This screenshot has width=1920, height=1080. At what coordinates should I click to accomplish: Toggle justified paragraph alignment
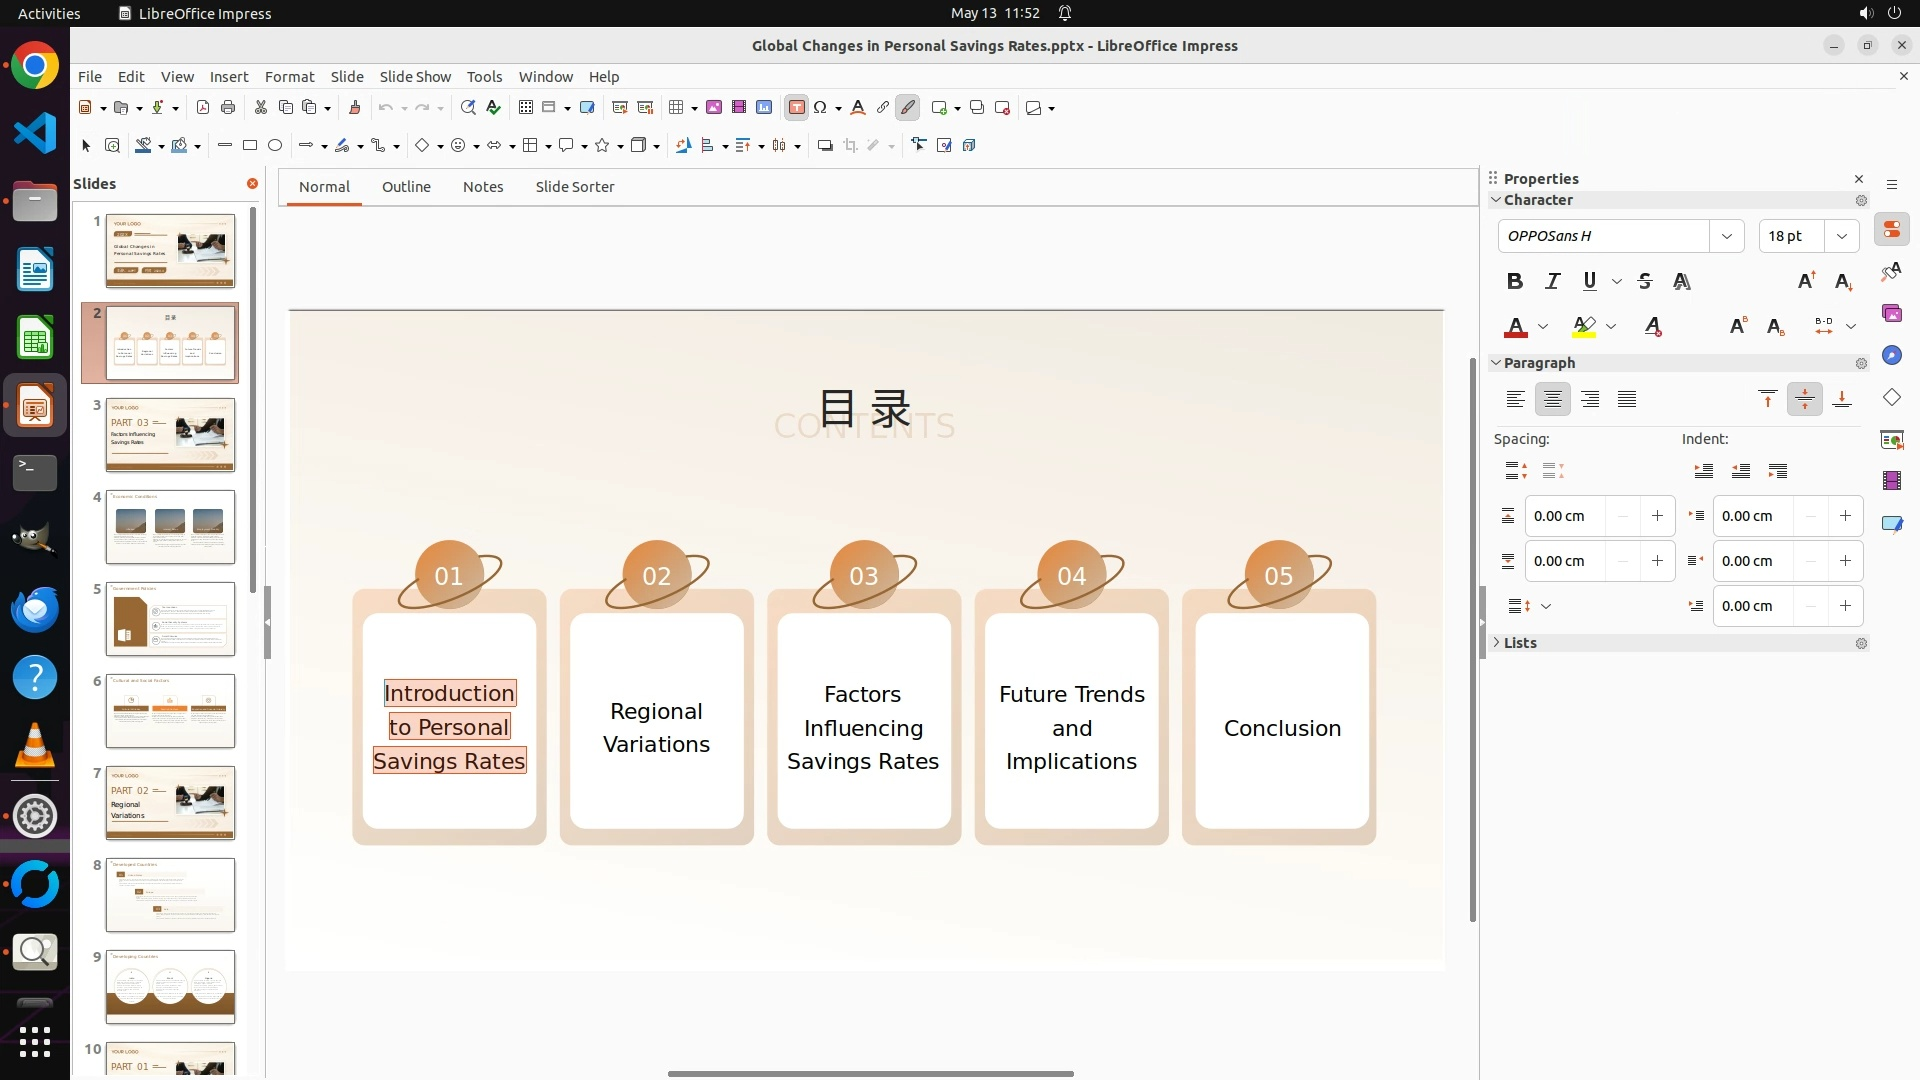1627,399
